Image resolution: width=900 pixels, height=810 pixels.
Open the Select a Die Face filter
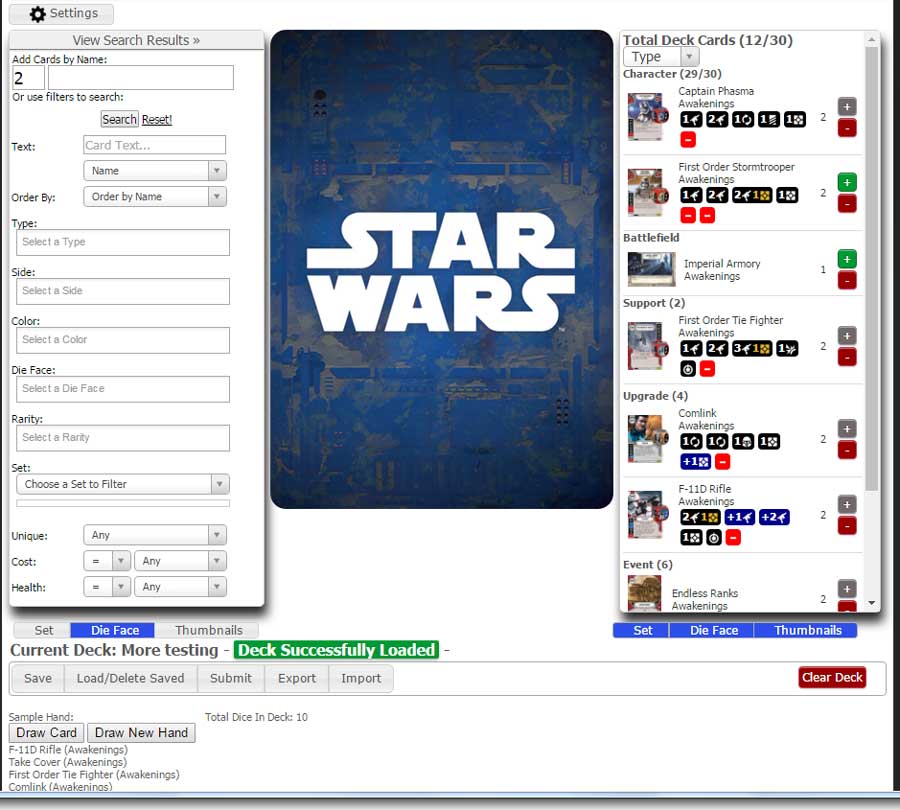(x=123, y=389)
